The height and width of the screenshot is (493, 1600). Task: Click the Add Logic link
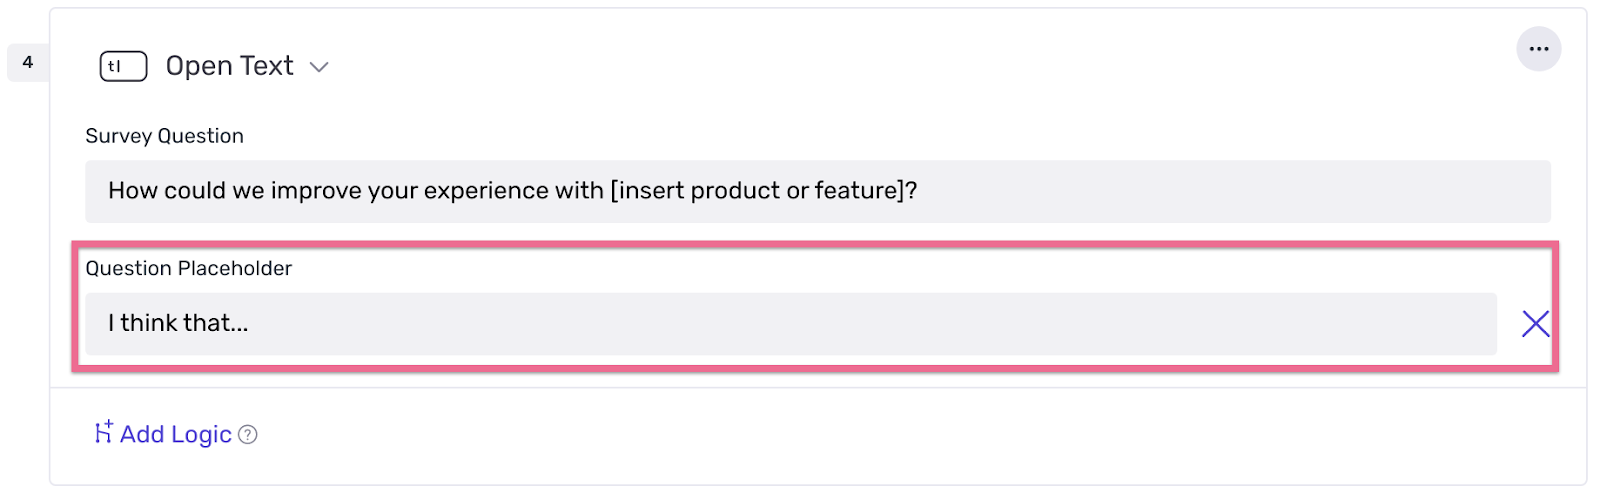(x=175, y=434)
